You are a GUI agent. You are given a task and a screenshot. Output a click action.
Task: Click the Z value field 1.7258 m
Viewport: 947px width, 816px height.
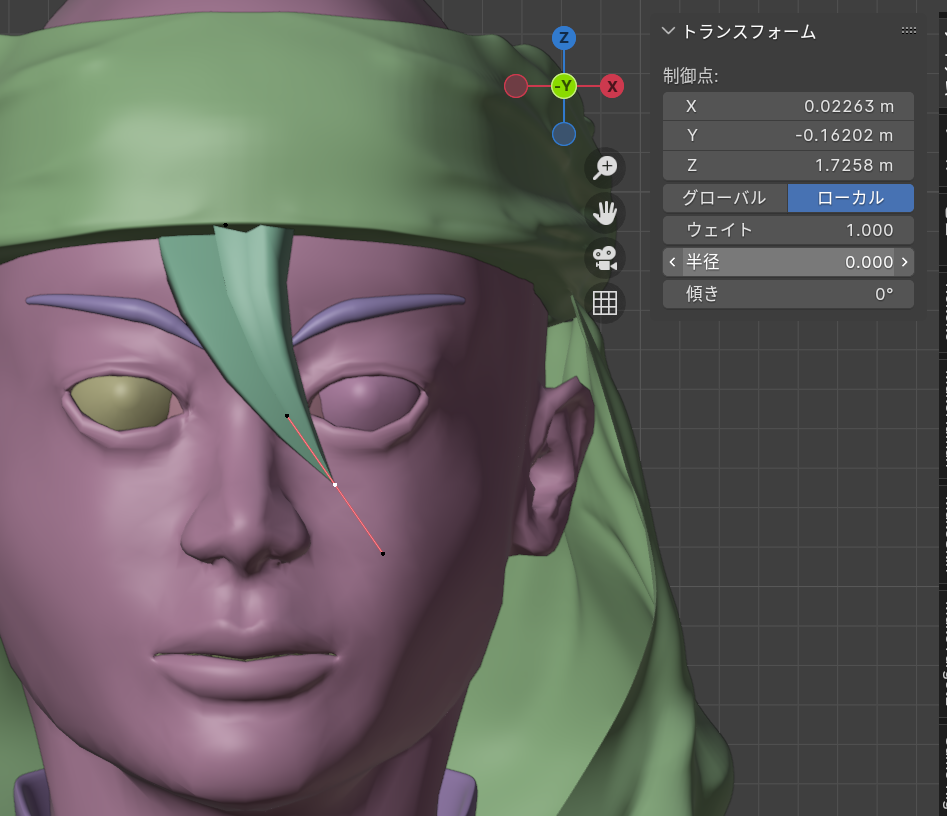click(788, 165)
